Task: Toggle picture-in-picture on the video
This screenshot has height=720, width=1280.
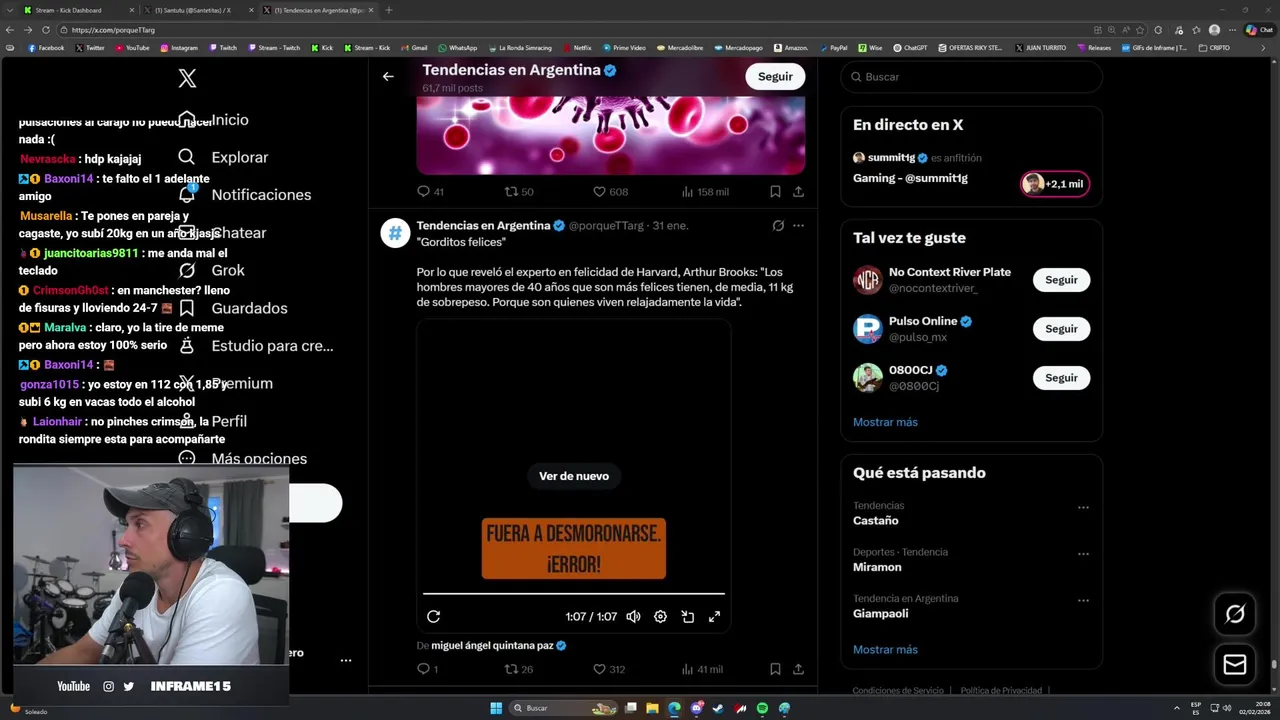Action: tap(688, 617)
